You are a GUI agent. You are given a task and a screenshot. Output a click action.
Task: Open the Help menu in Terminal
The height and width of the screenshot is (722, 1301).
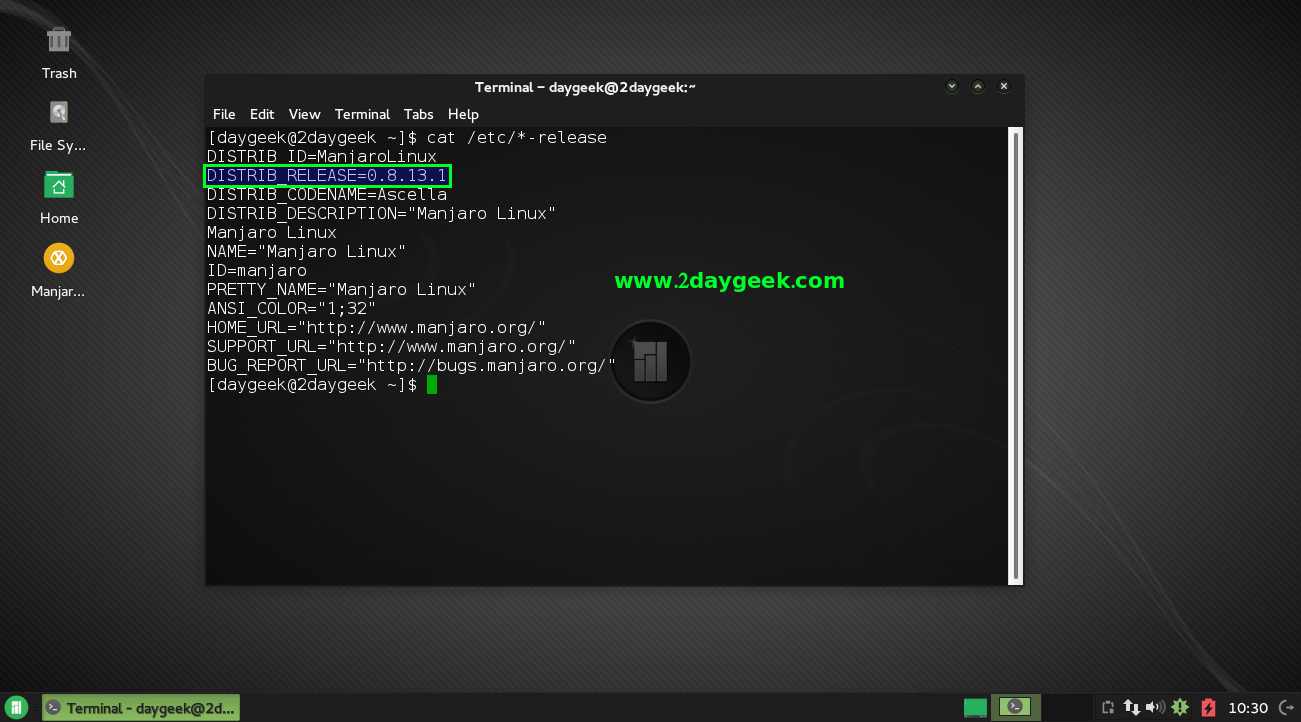(463, 114)
